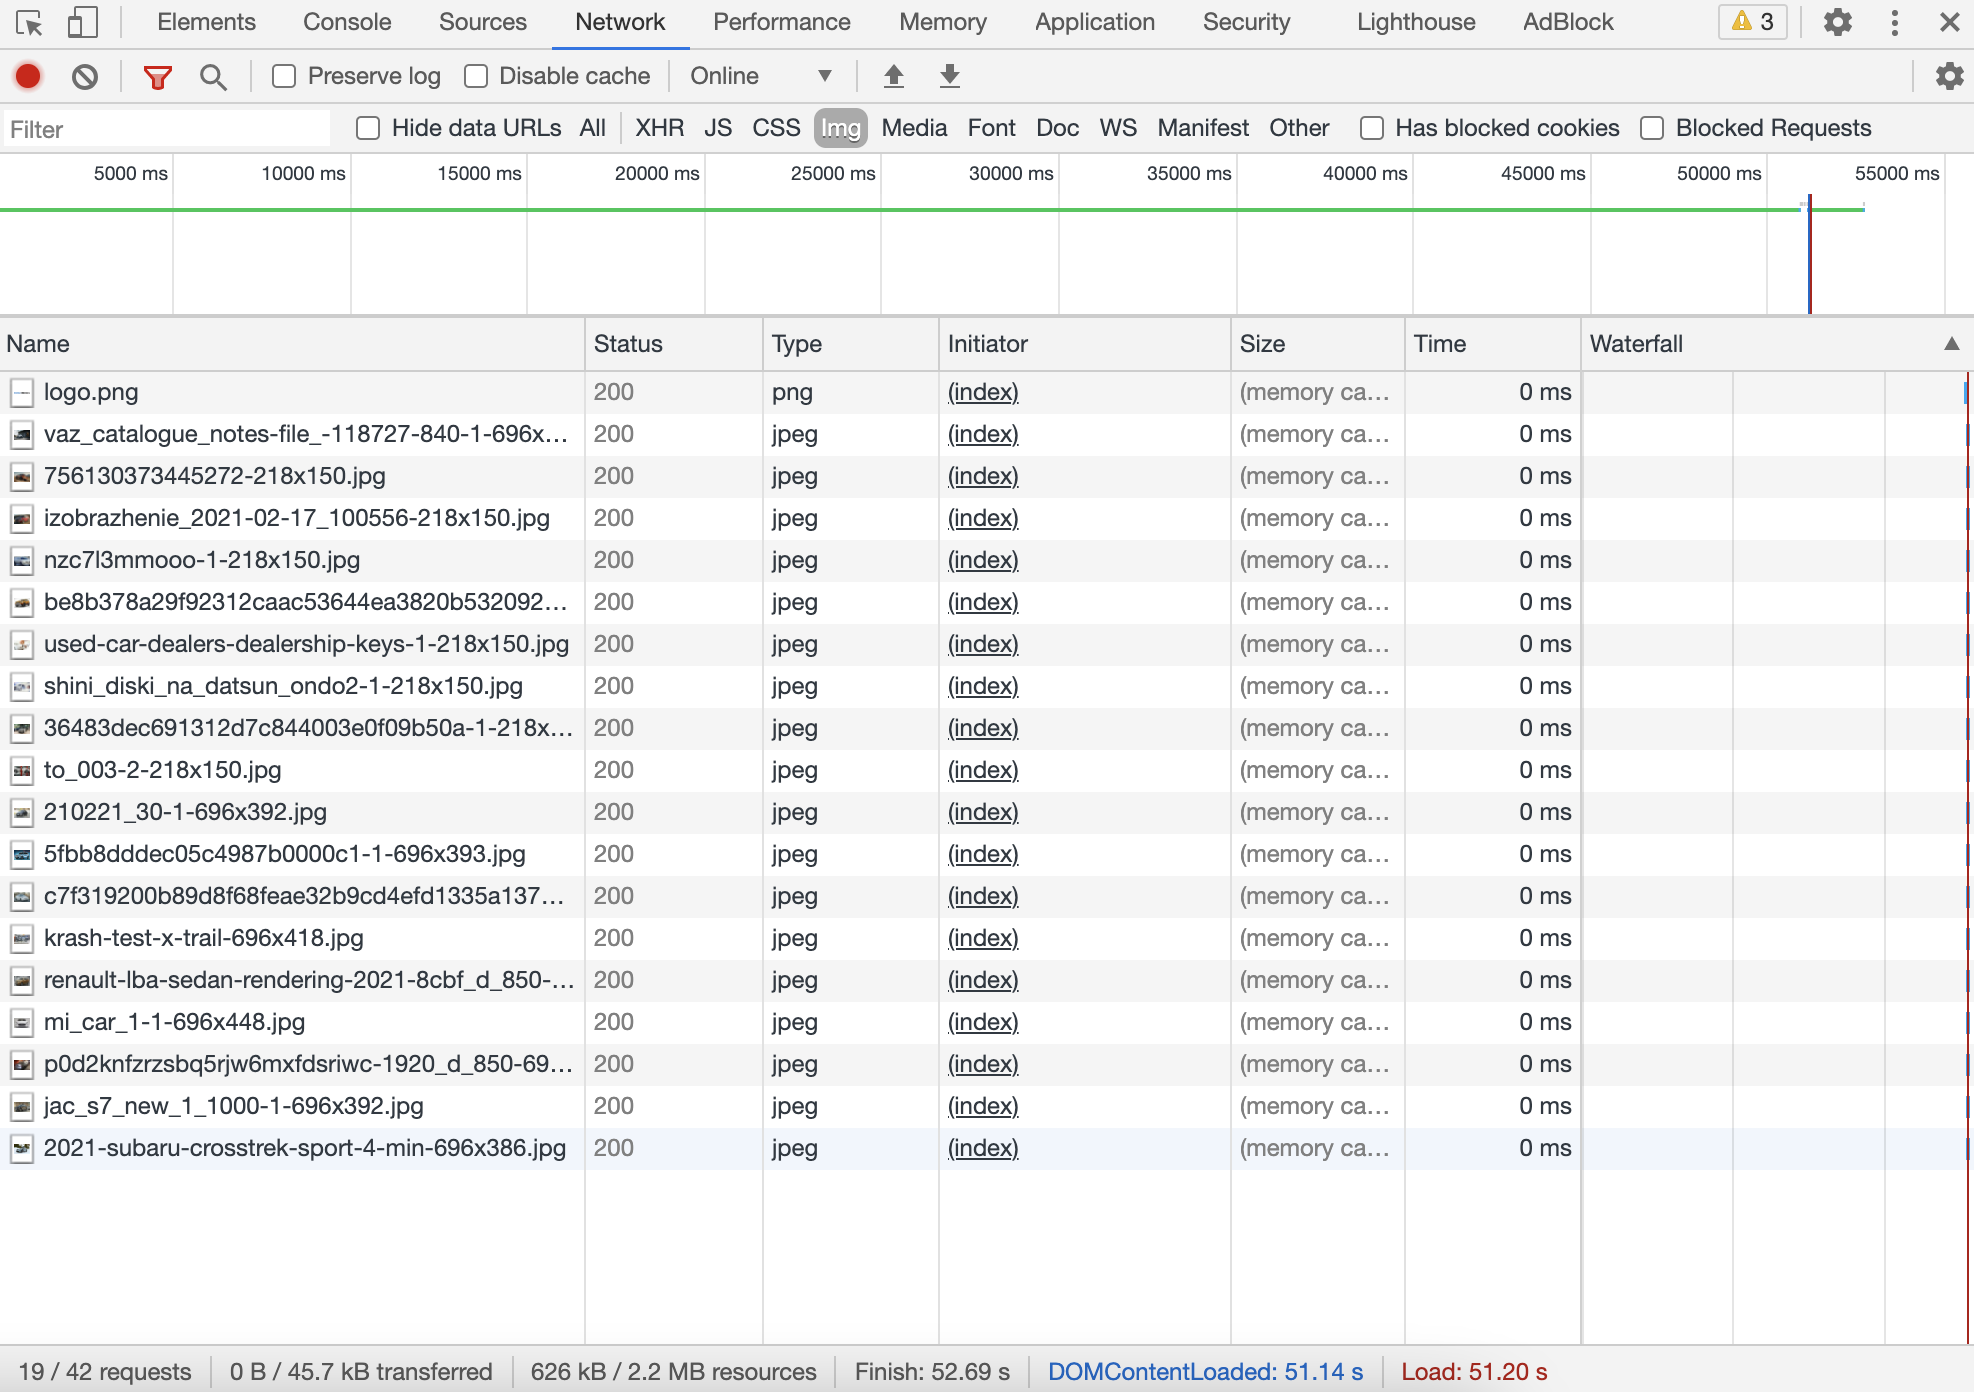Open the Memory tab

pos(943,22)
